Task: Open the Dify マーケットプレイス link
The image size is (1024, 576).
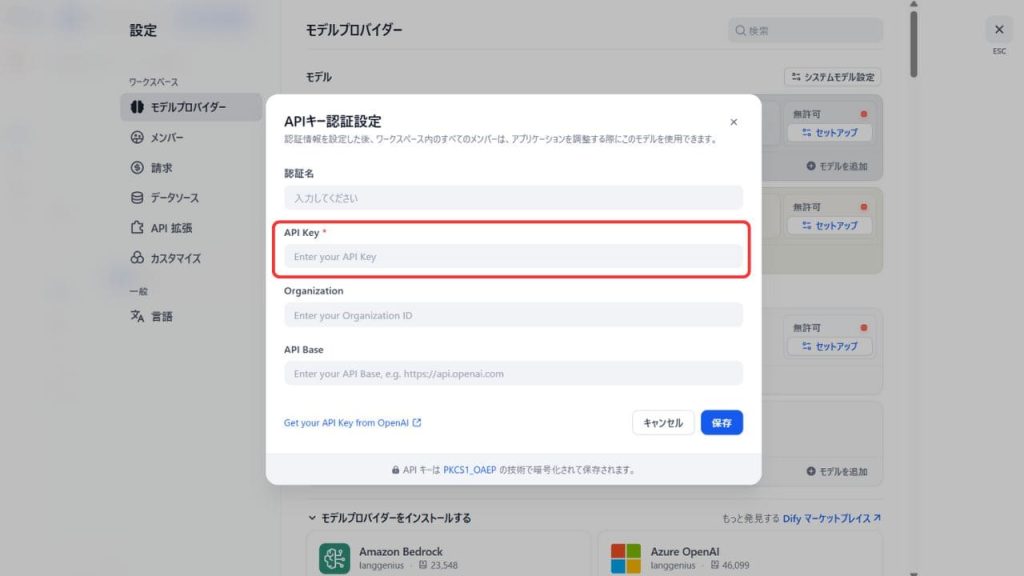Action: [832, 519]
